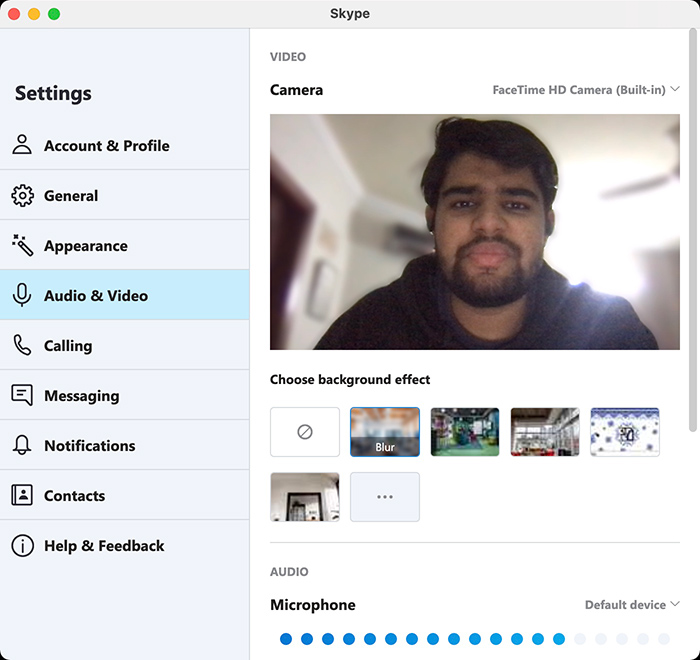Minimize Skype window with yellow button
Screen dimensions: 700x660
coord(34,14)
